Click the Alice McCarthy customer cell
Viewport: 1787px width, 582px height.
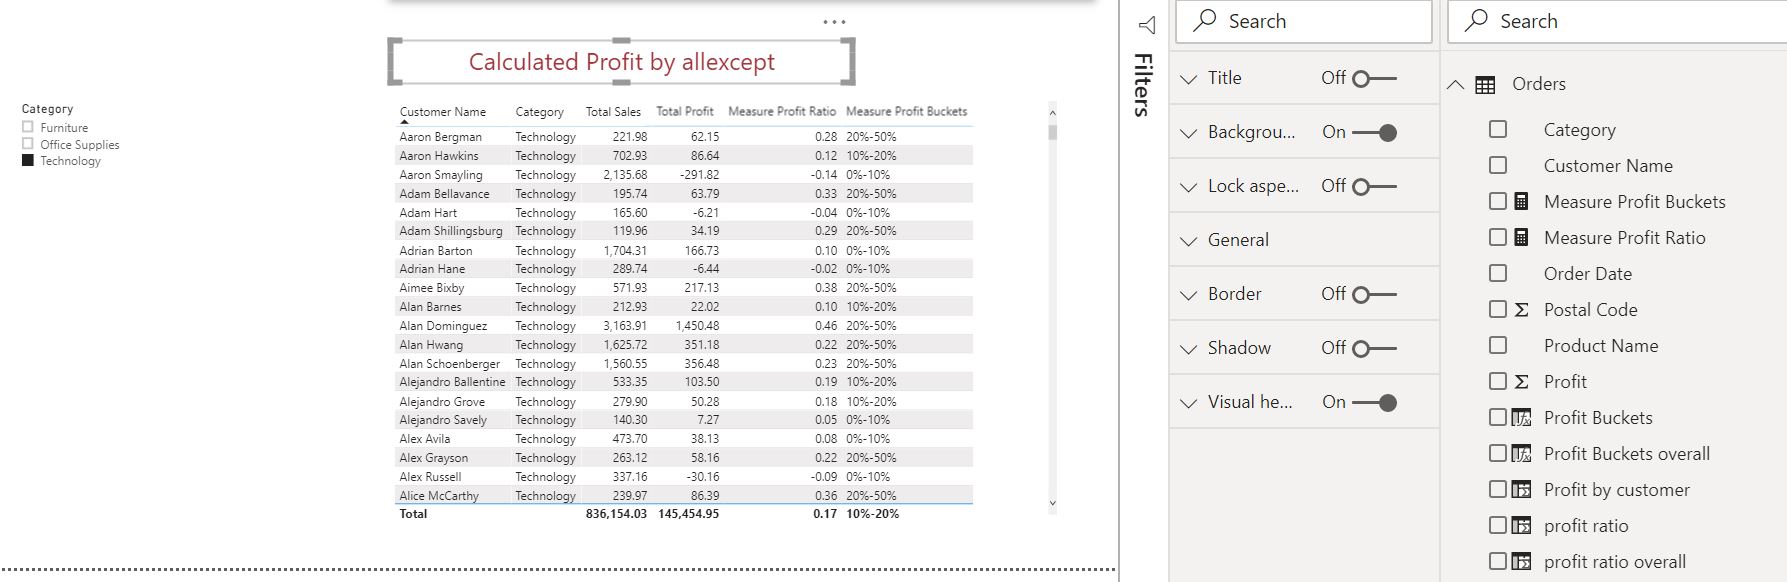(x=439, y=496)
